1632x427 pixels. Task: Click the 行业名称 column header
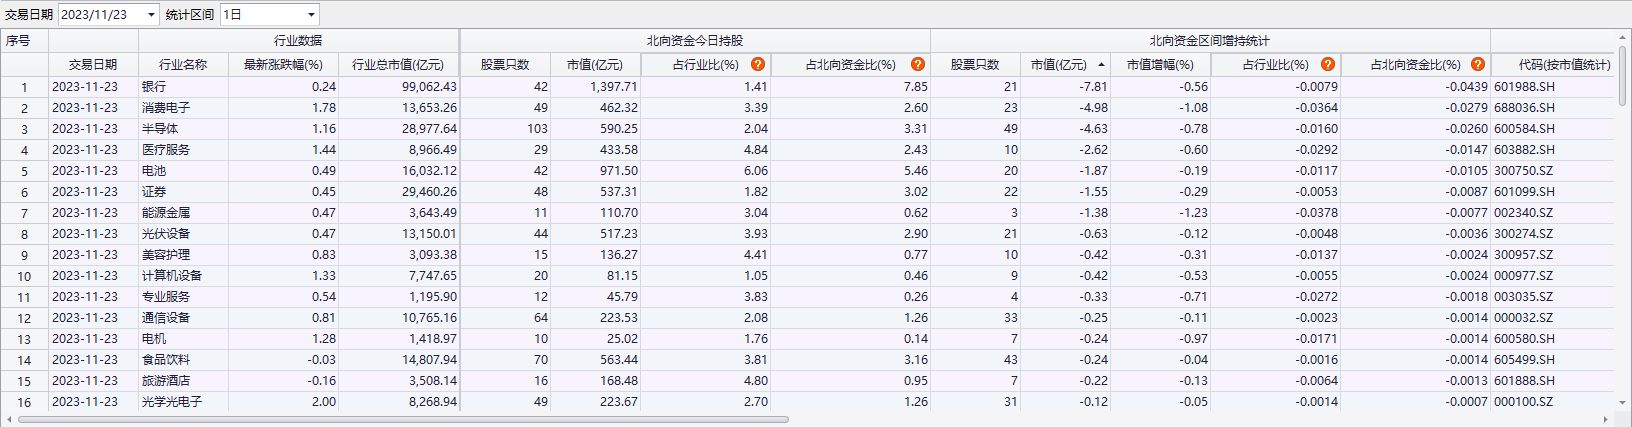[x=183, y=64]
